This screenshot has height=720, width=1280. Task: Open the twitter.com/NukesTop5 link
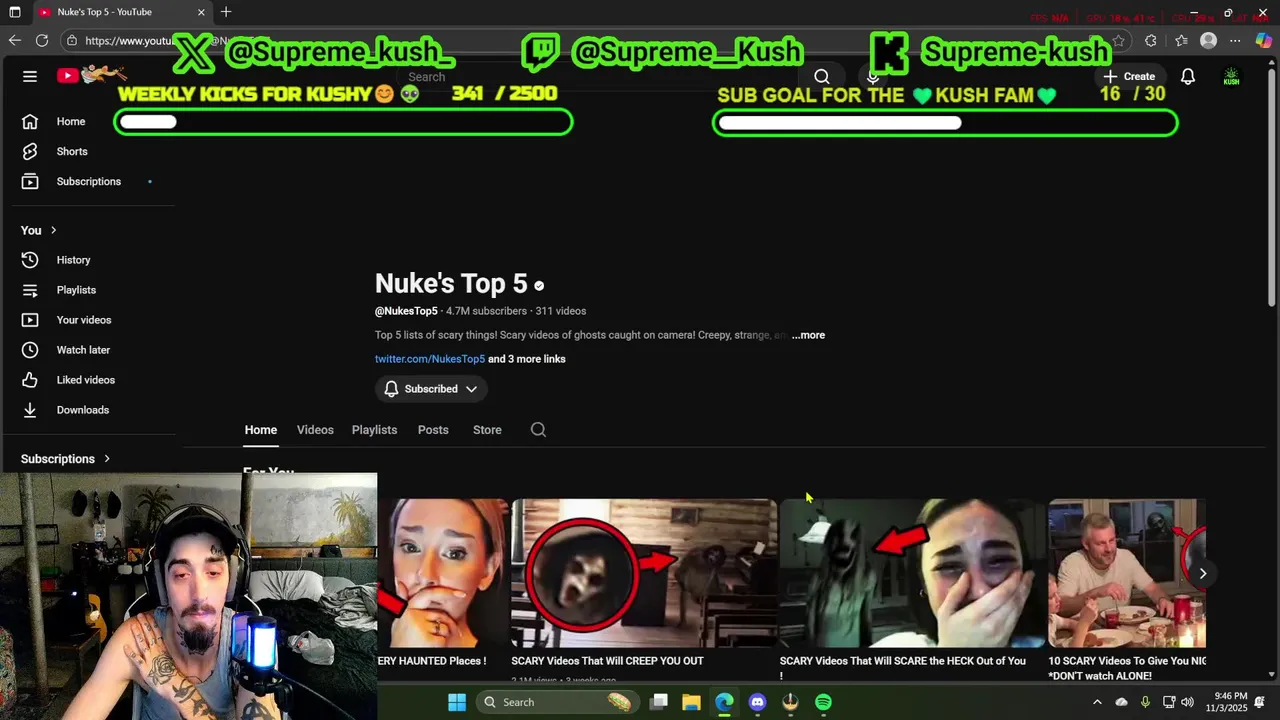(430, 359)
